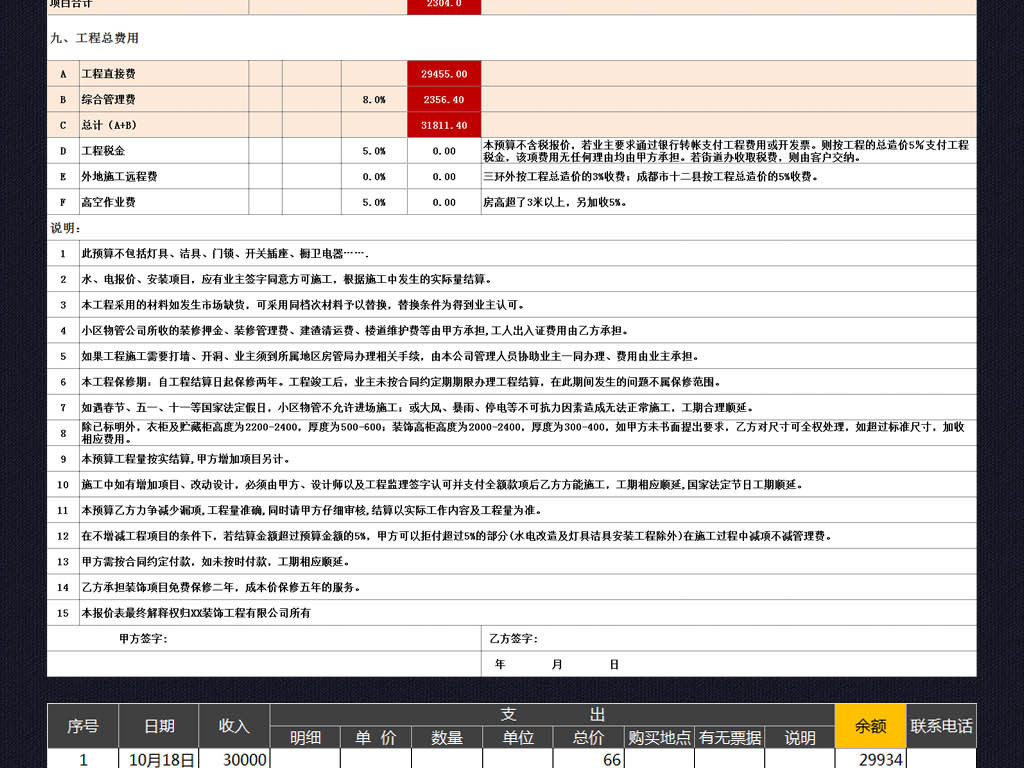Click the 甲方签字 signature cell

click(x=264, y=639)
